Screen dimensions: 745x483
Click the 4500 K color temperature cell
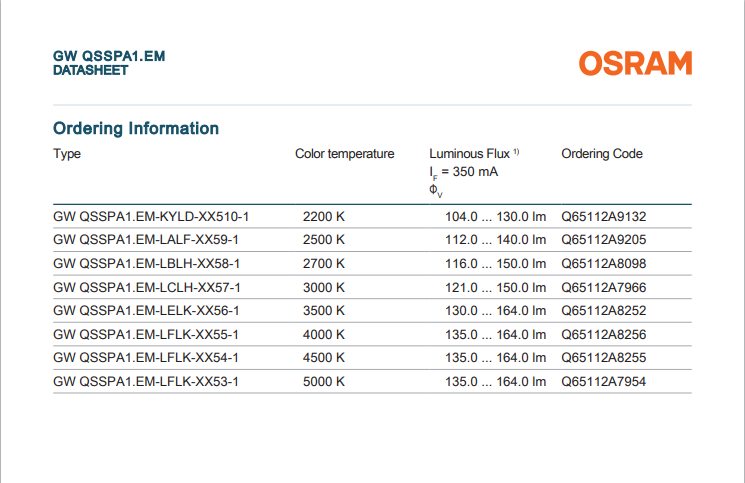324,357
